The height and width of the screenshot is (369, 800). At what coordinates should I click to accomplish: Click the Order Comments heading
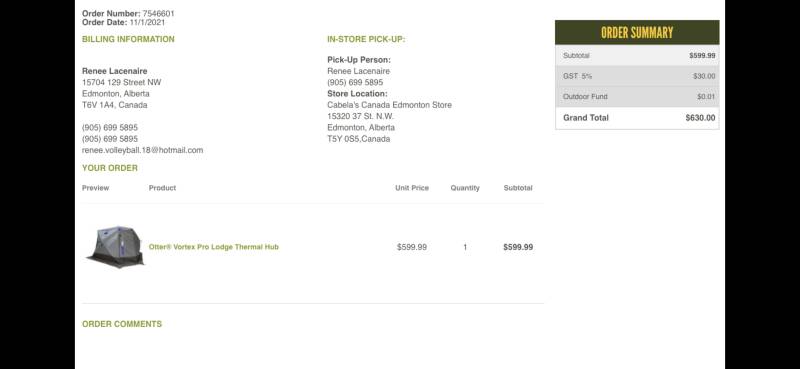[x=122, y=324]
